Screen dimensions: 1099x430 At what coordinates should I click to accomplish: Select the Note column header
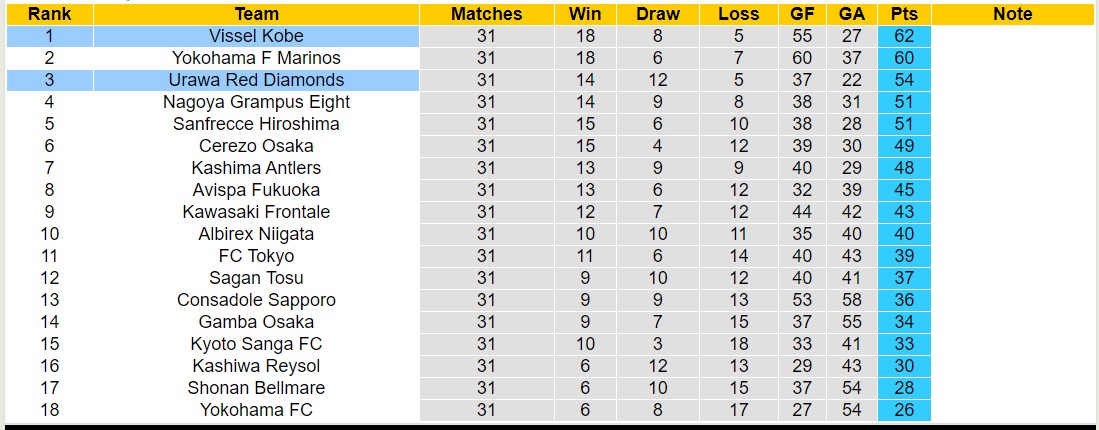click(x=1012, y=14)
